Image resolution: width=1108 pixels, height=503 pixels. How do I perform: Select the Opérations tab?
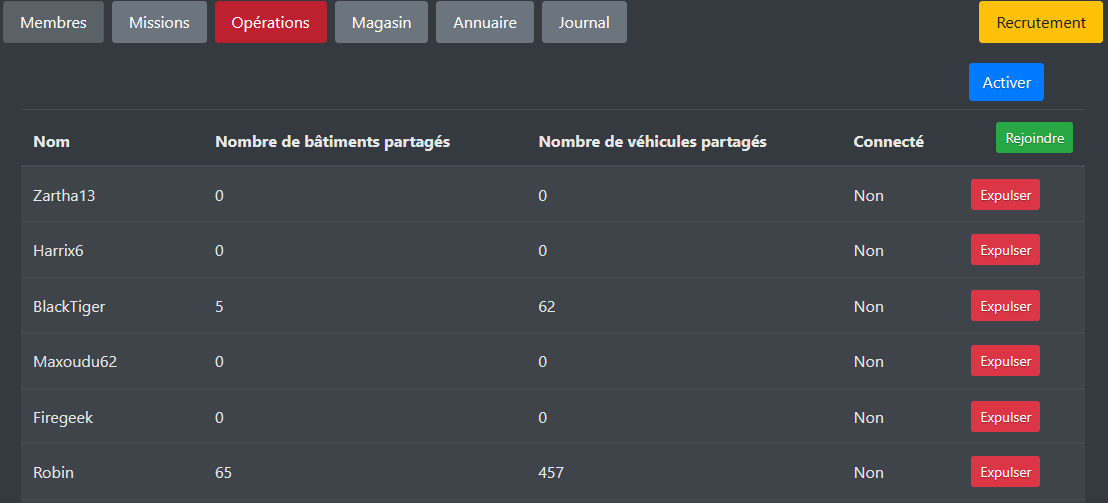[270, 22]
